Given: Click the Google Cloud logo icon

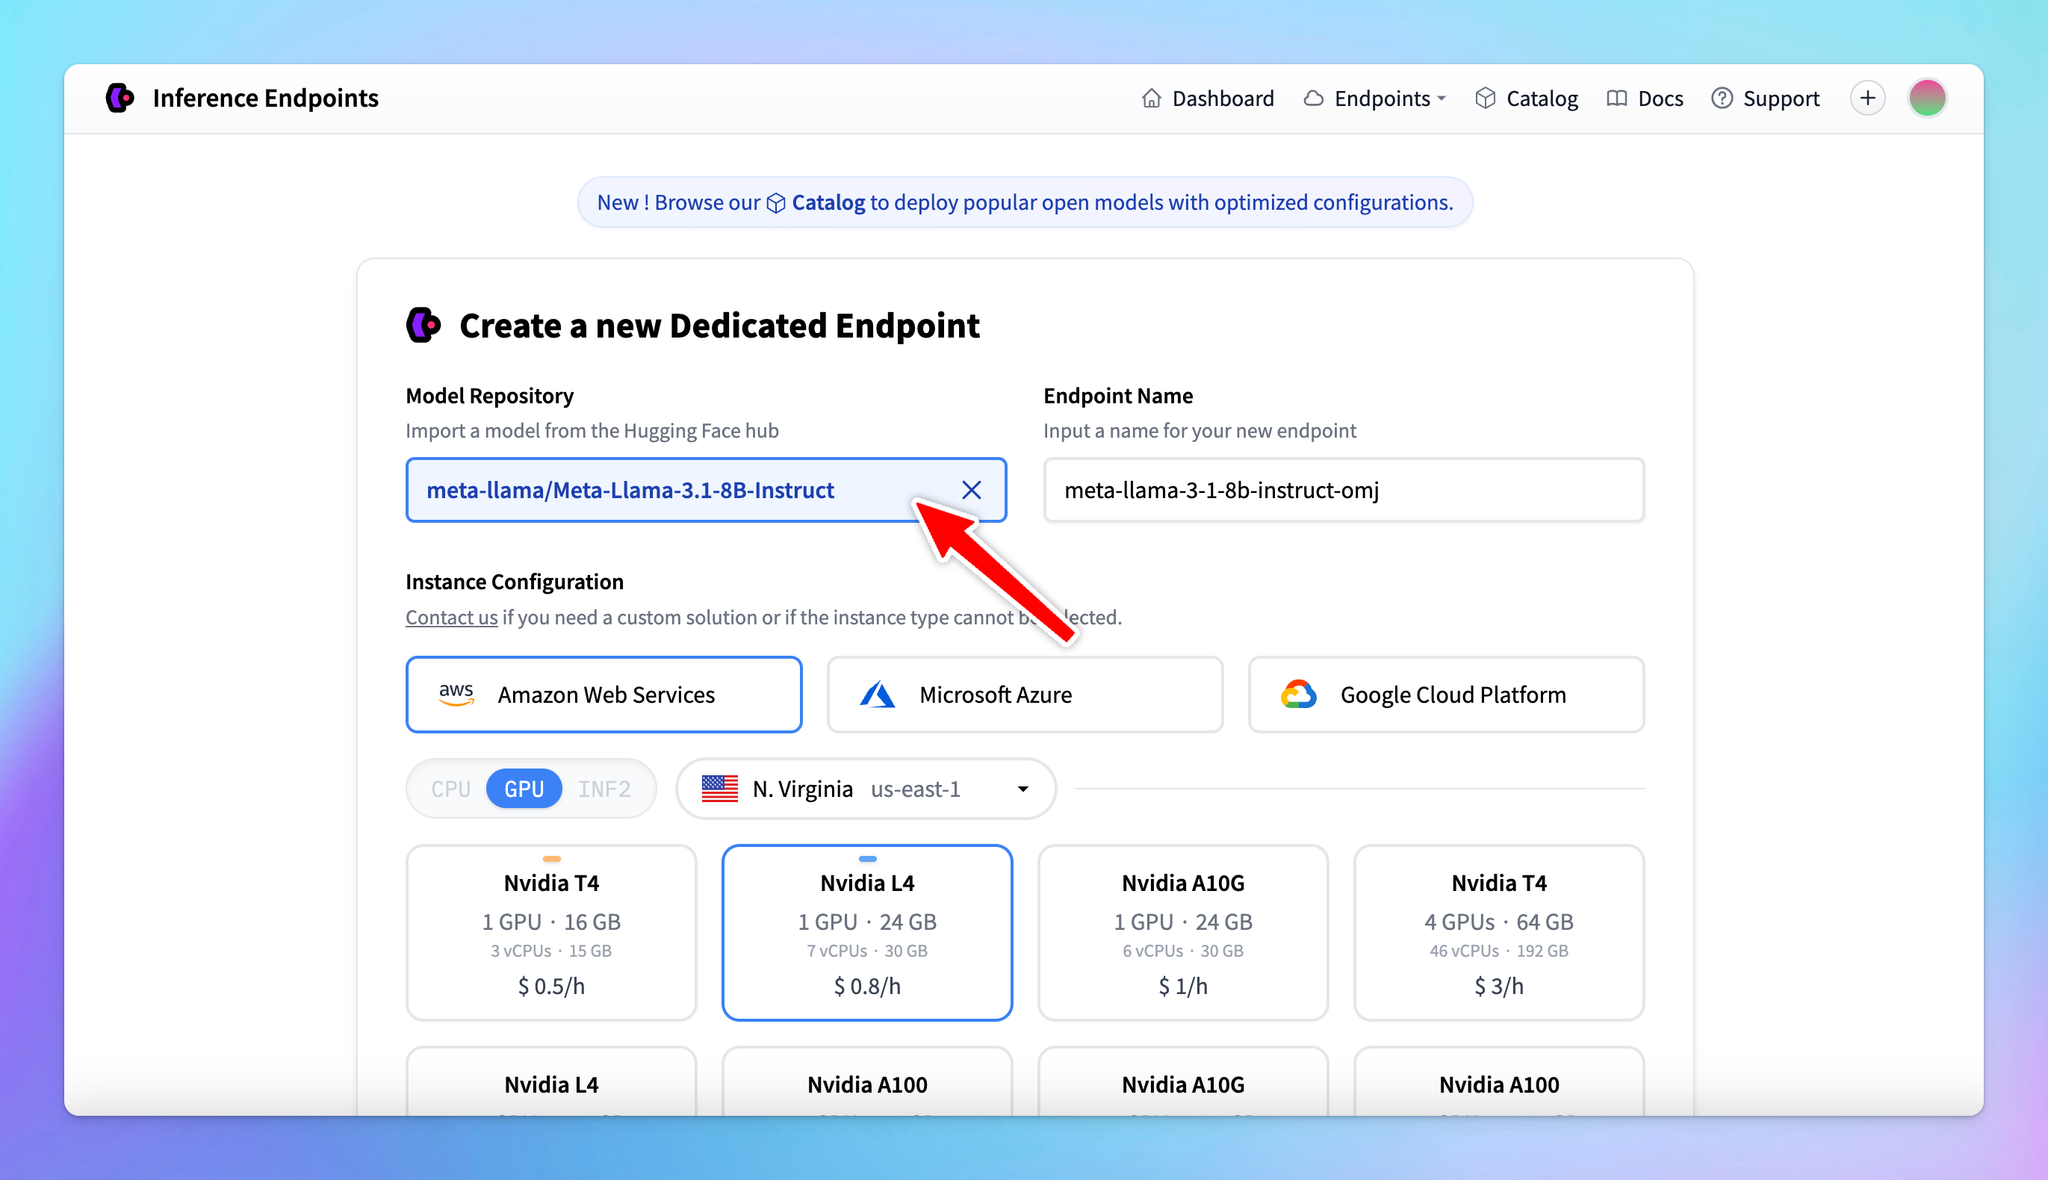Looking at the screenshot, I should click(x=1299, y=695).
